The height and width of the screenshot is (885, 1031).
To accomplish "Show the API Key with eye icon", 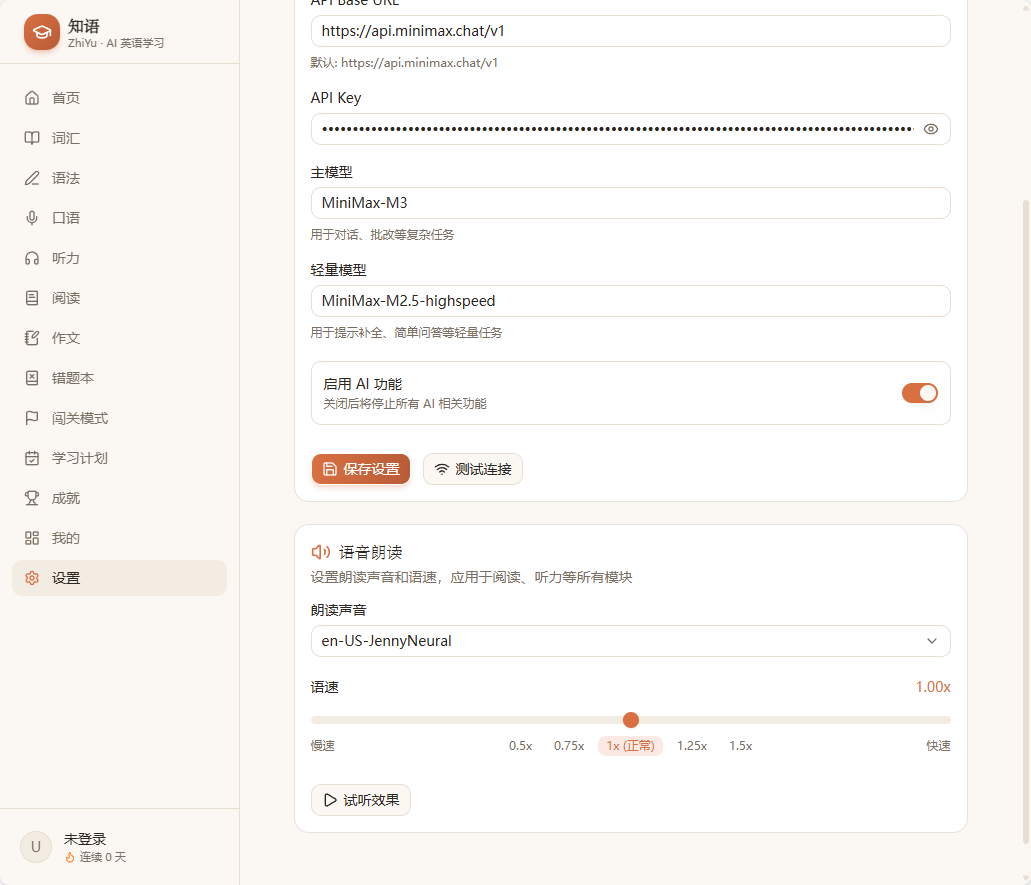I will pyautogui.click(x=930, y=129).
